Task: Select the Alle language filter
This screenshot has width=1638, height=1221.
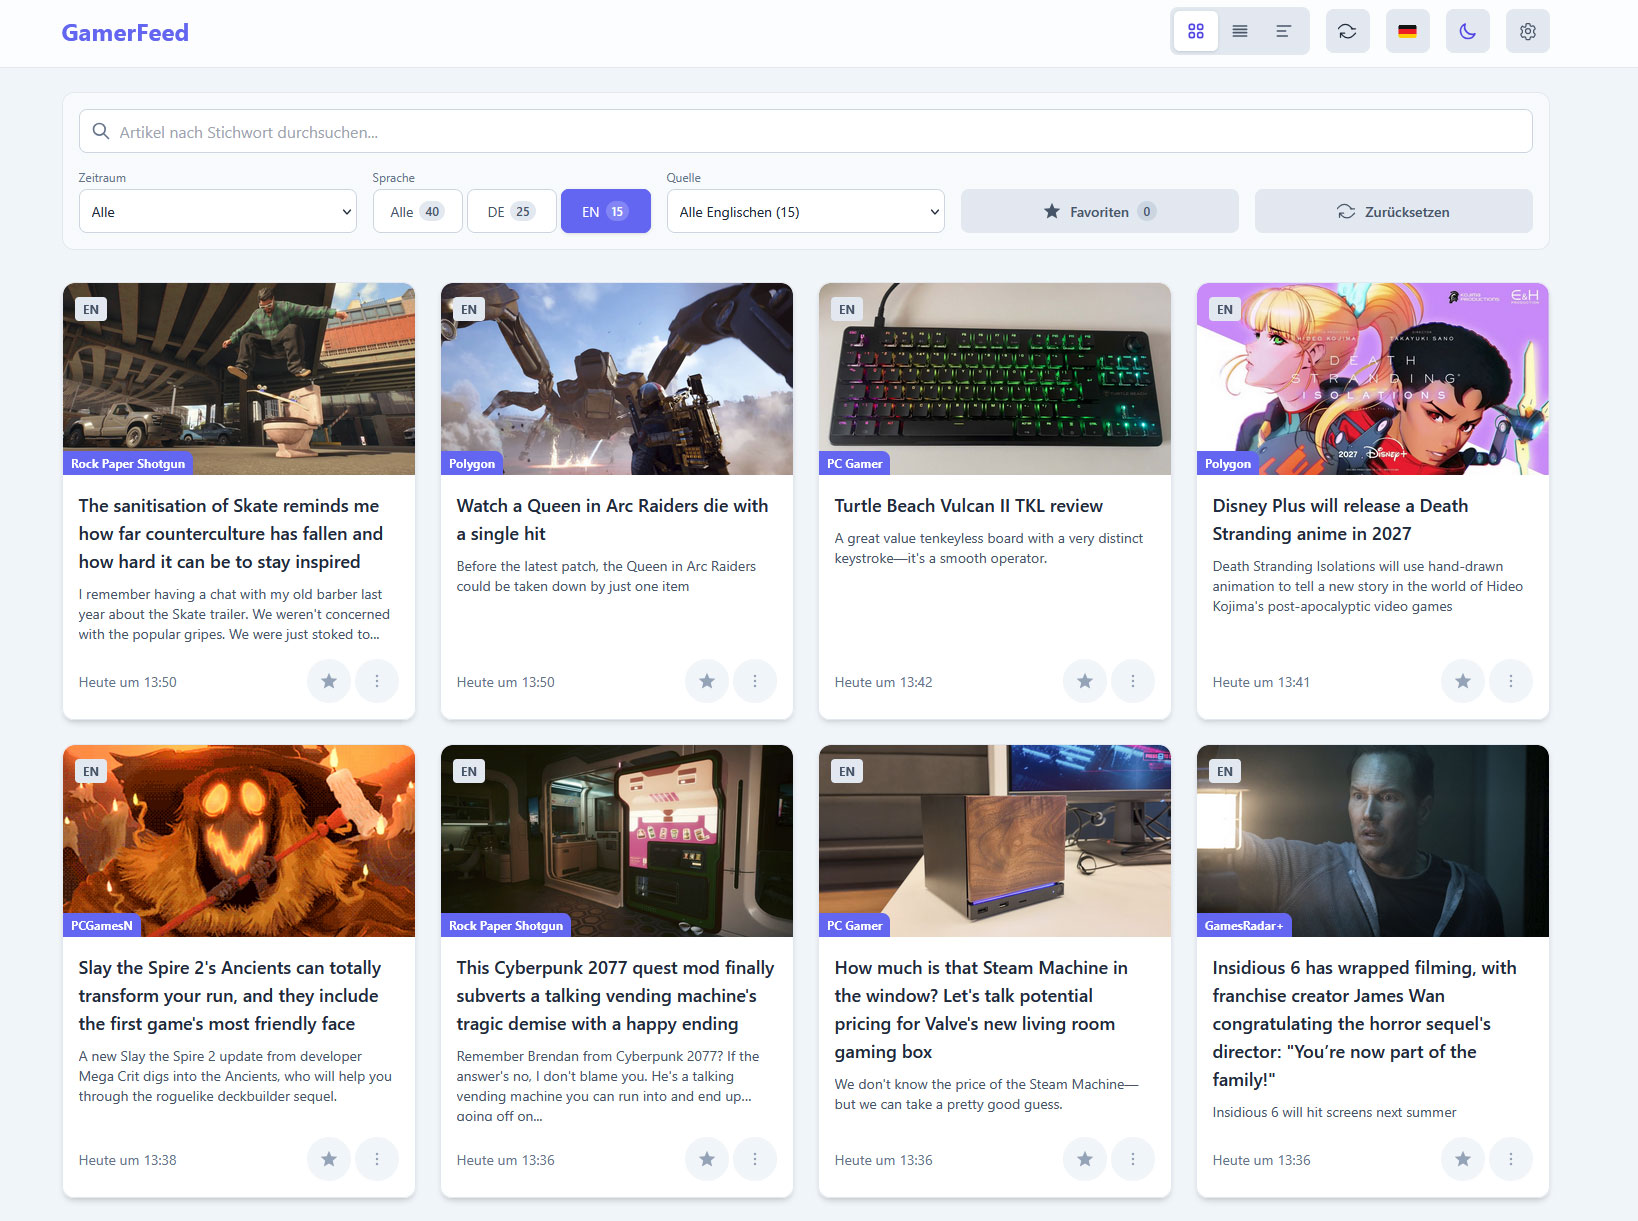Action: coord(417,211)
